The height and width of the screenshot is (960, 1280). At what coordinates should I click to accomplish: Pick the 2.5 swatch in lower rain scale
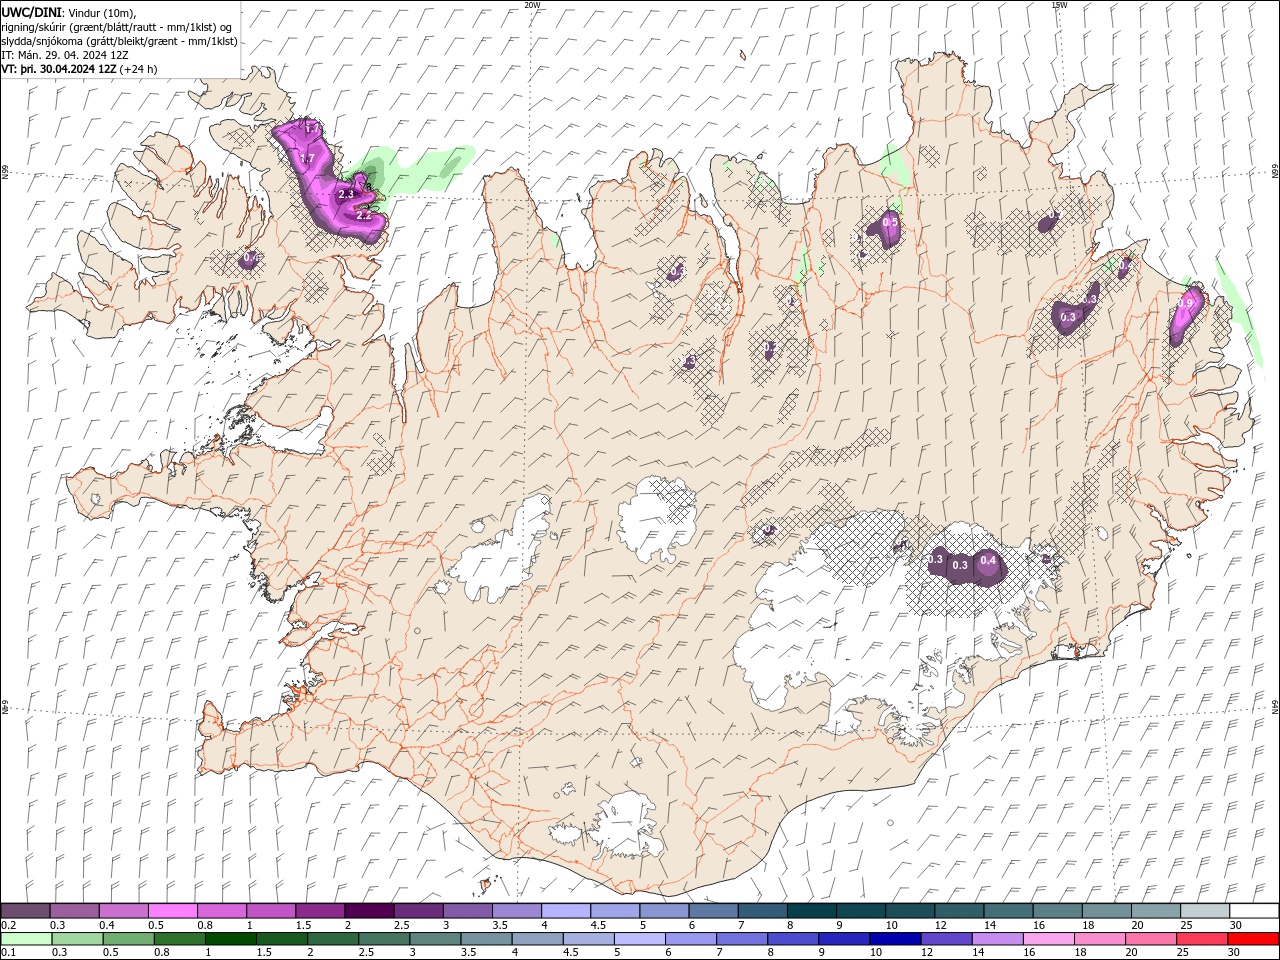coord(386,939)
